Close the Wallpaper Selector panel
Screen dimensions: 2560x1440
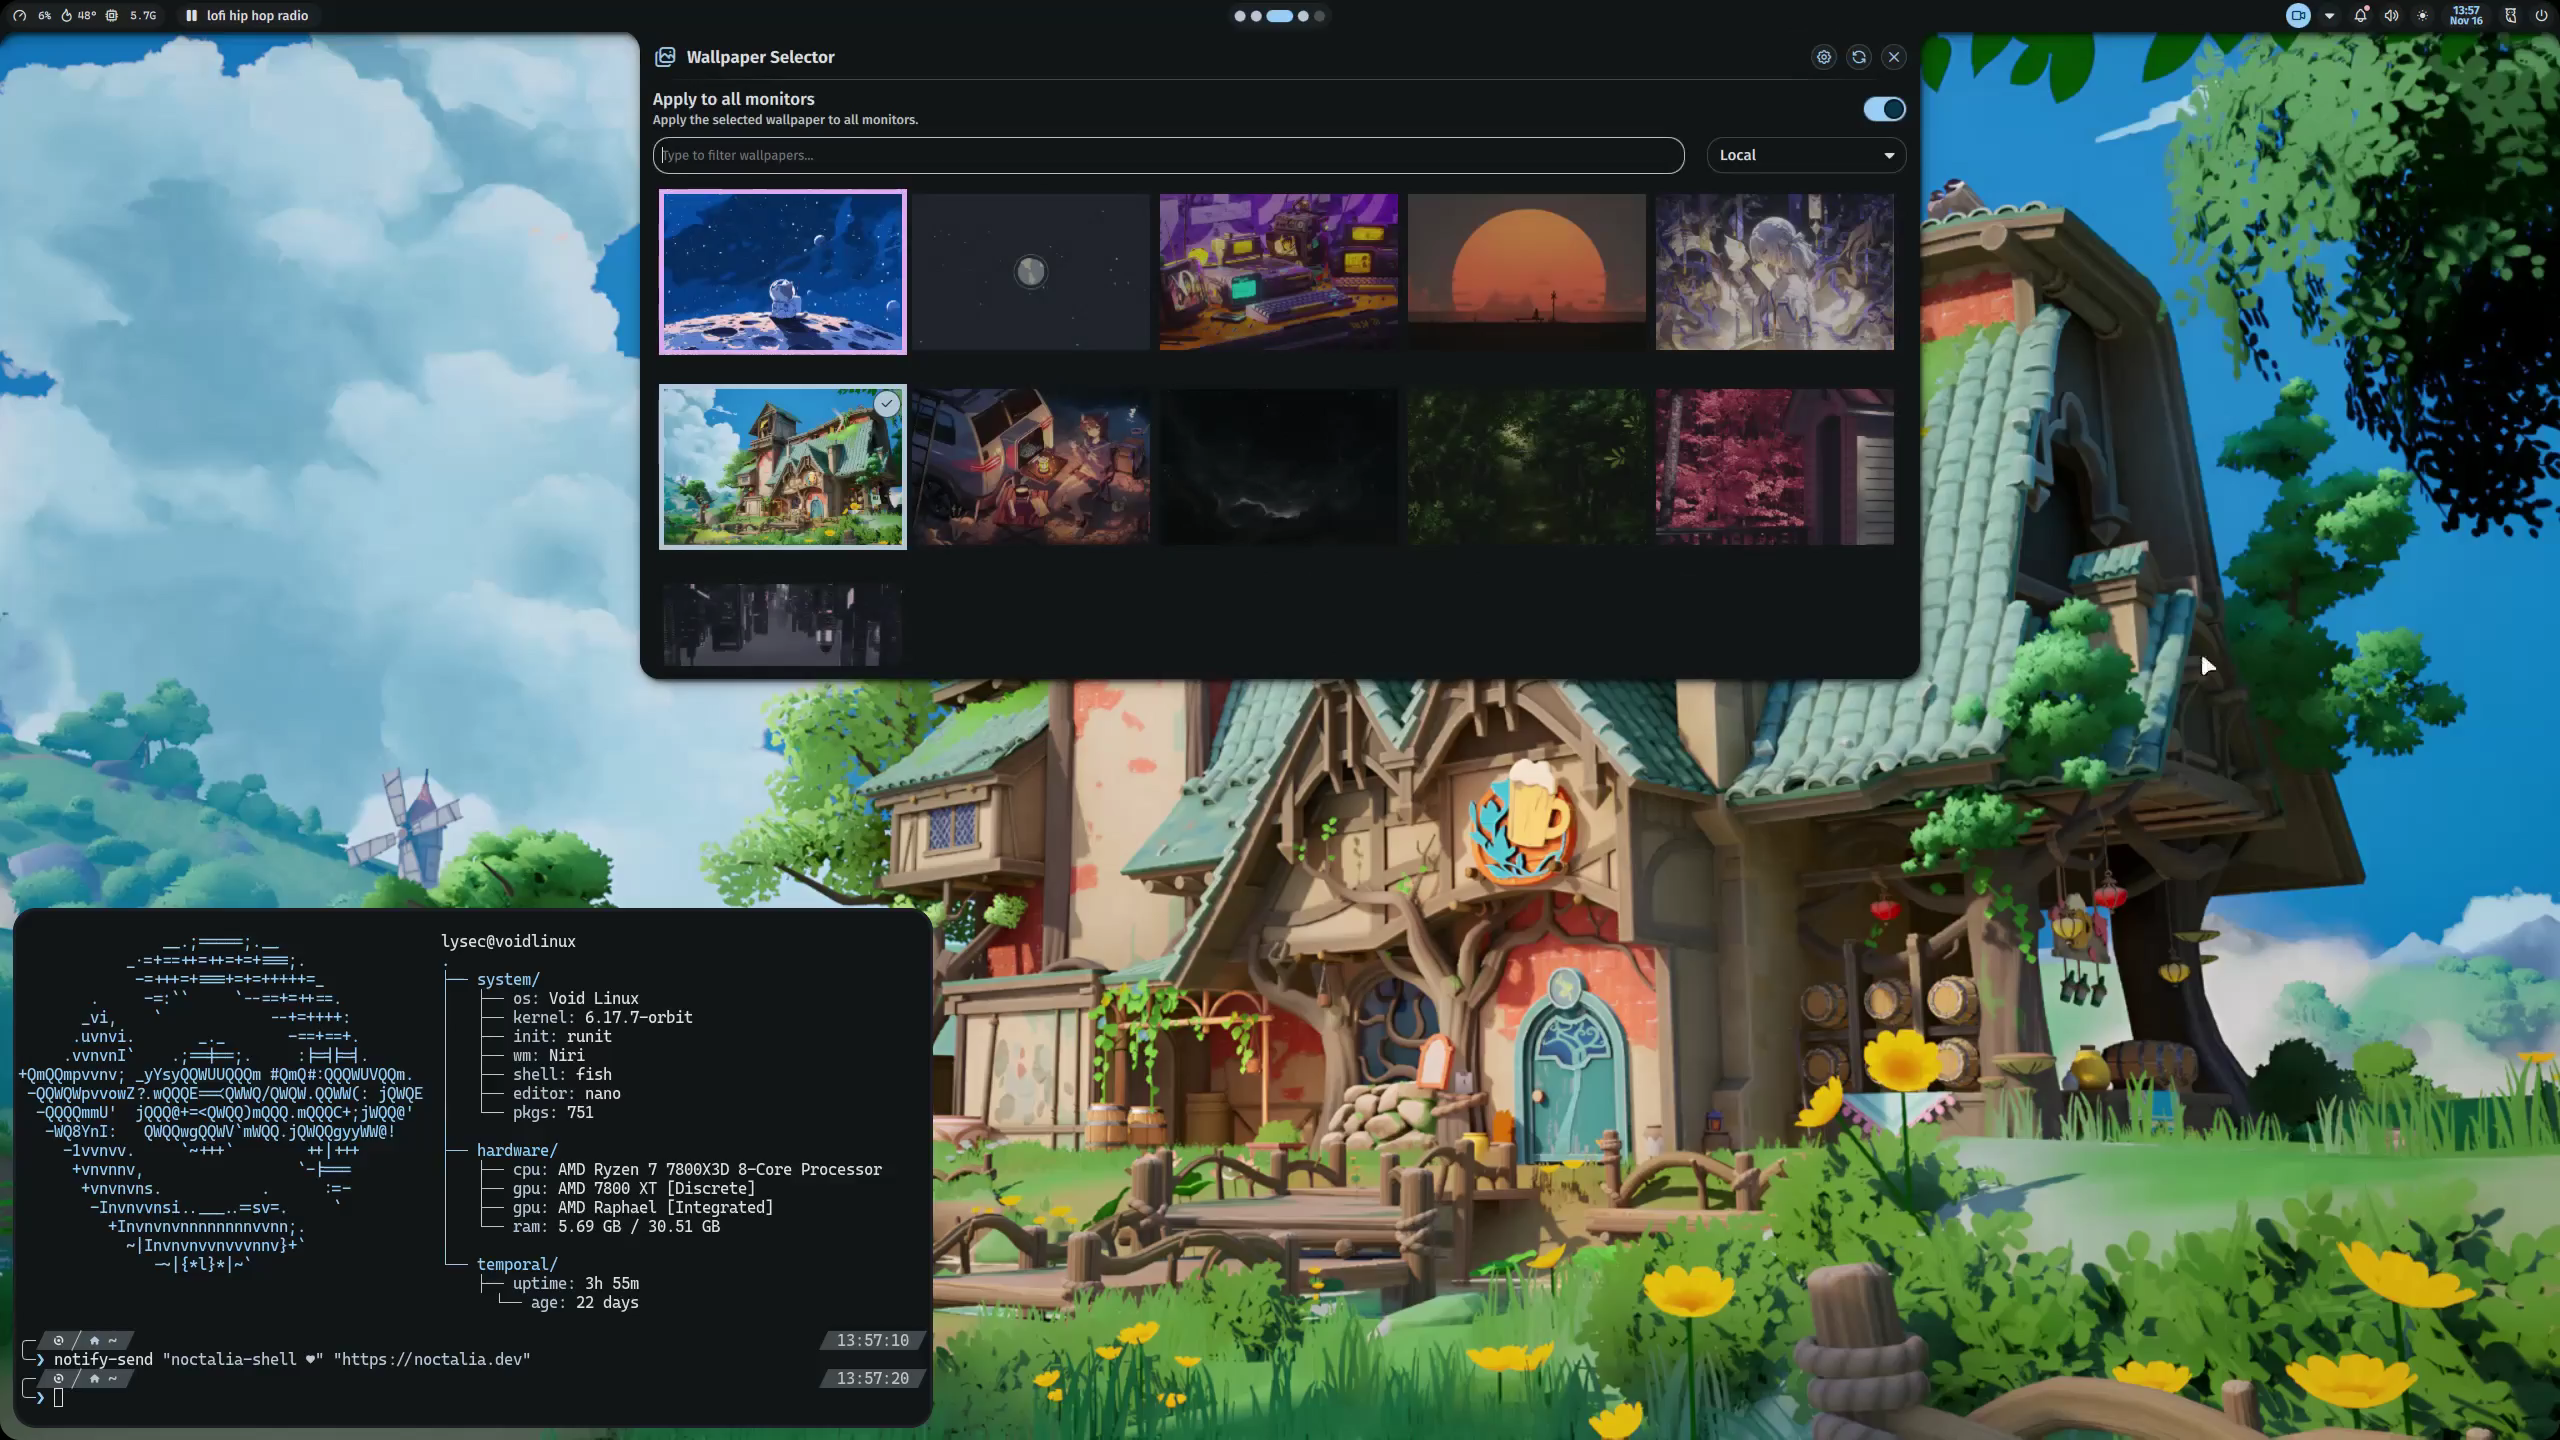tap(1893, 57)
